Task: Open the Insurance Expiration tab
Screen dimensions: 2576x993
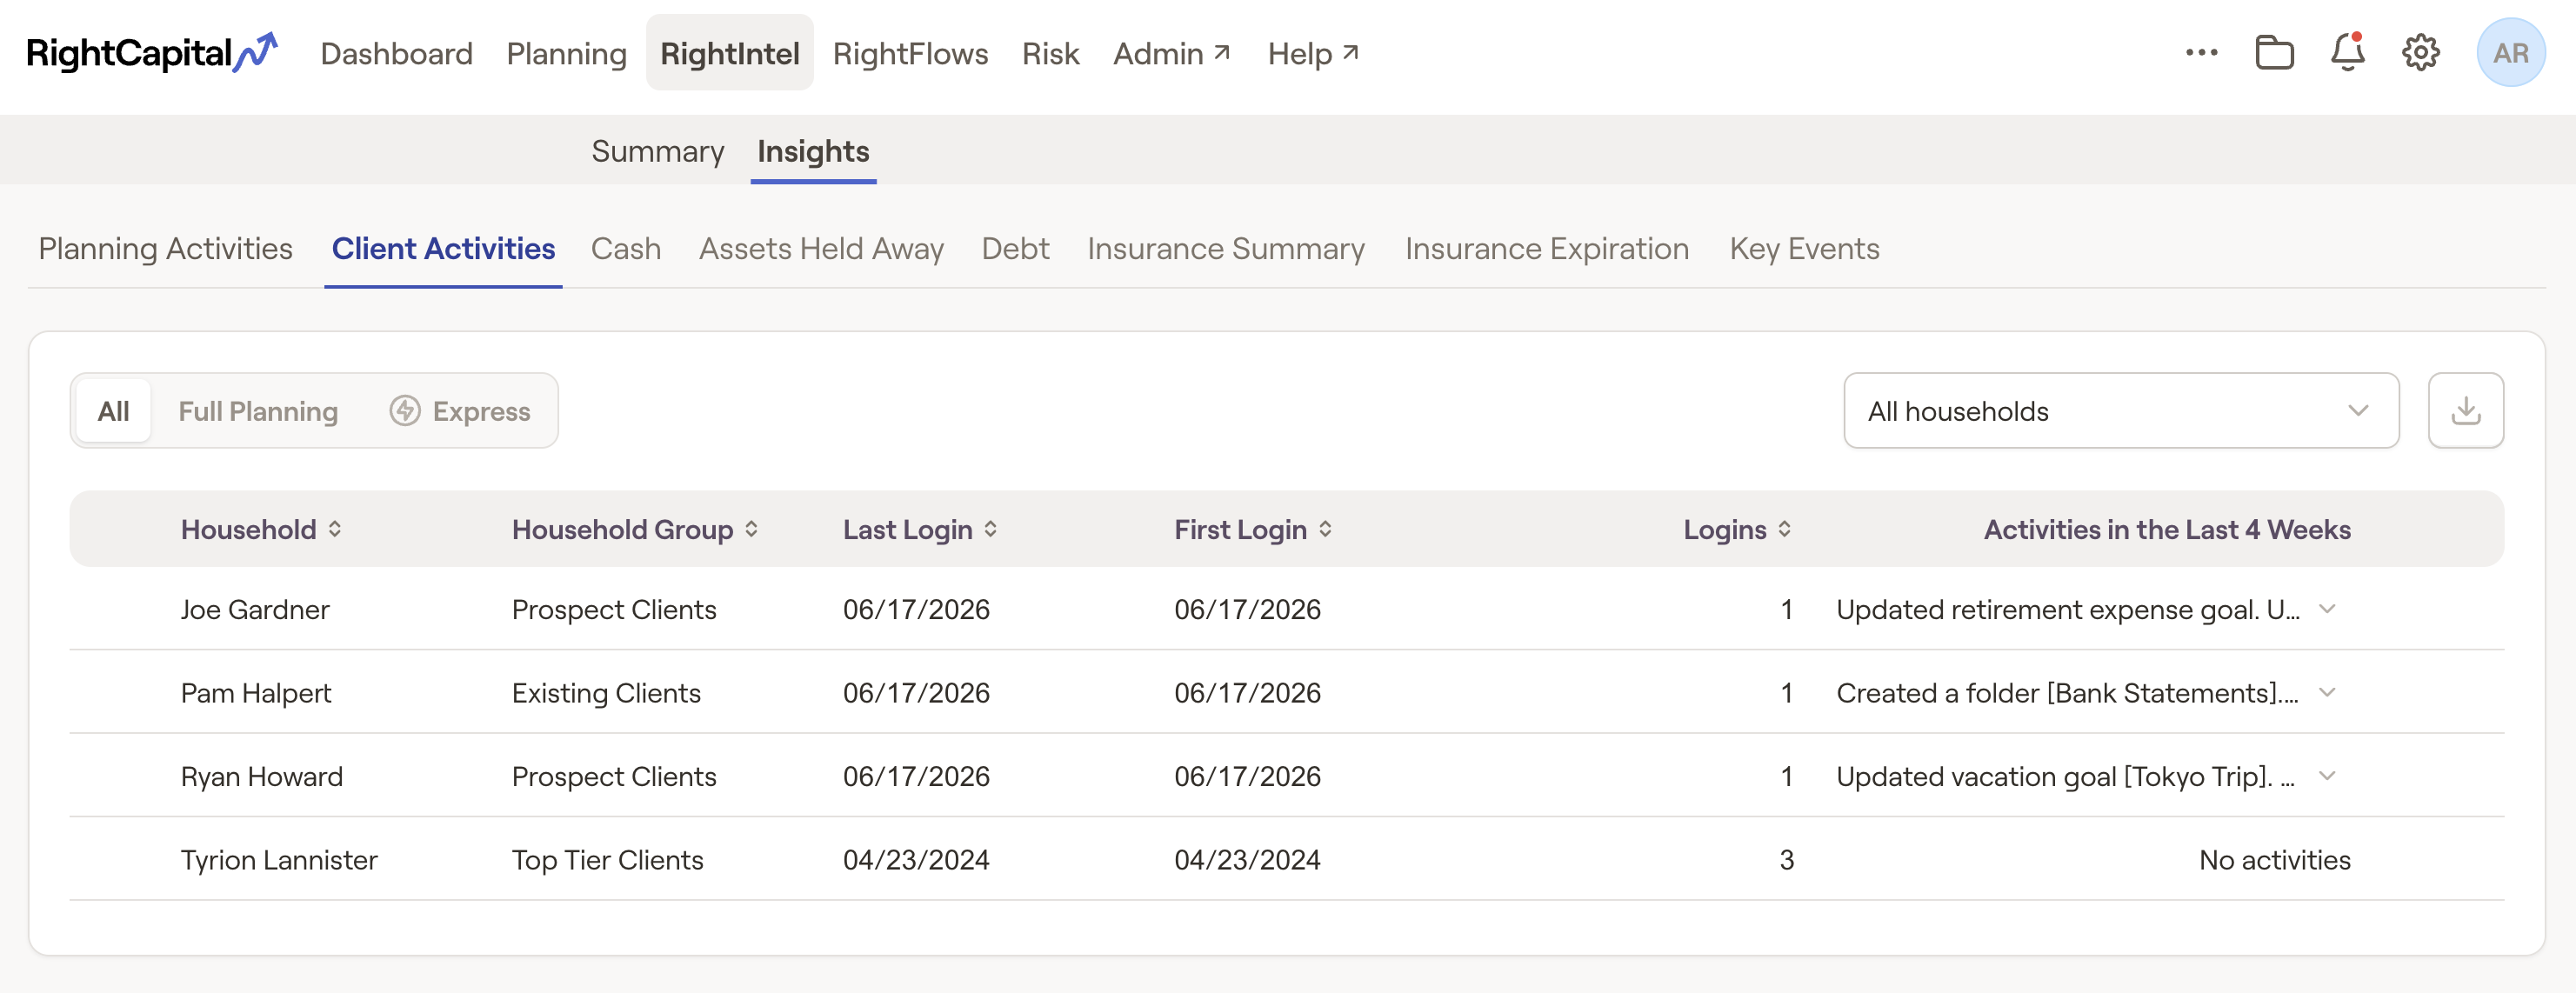Action: 1546,248
